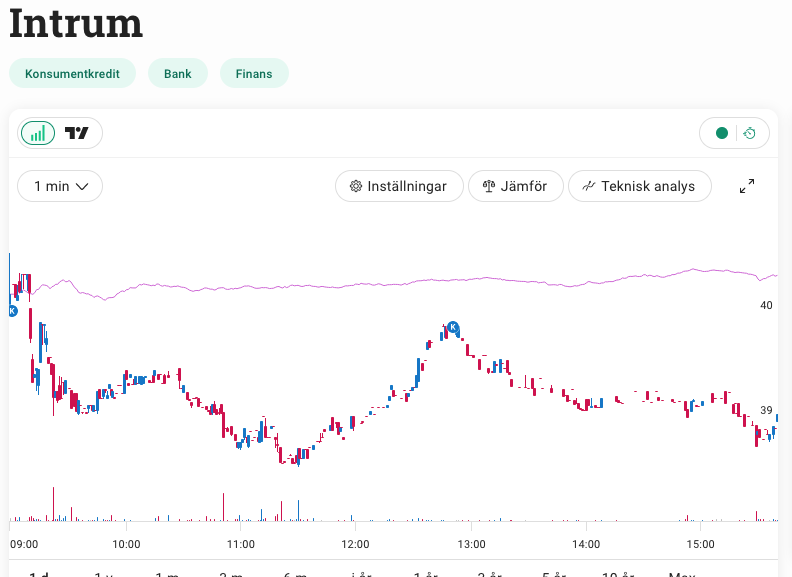Click the 12:00 time axis label
This screenshot has height=577, width=792.
[x=355, y=544]
